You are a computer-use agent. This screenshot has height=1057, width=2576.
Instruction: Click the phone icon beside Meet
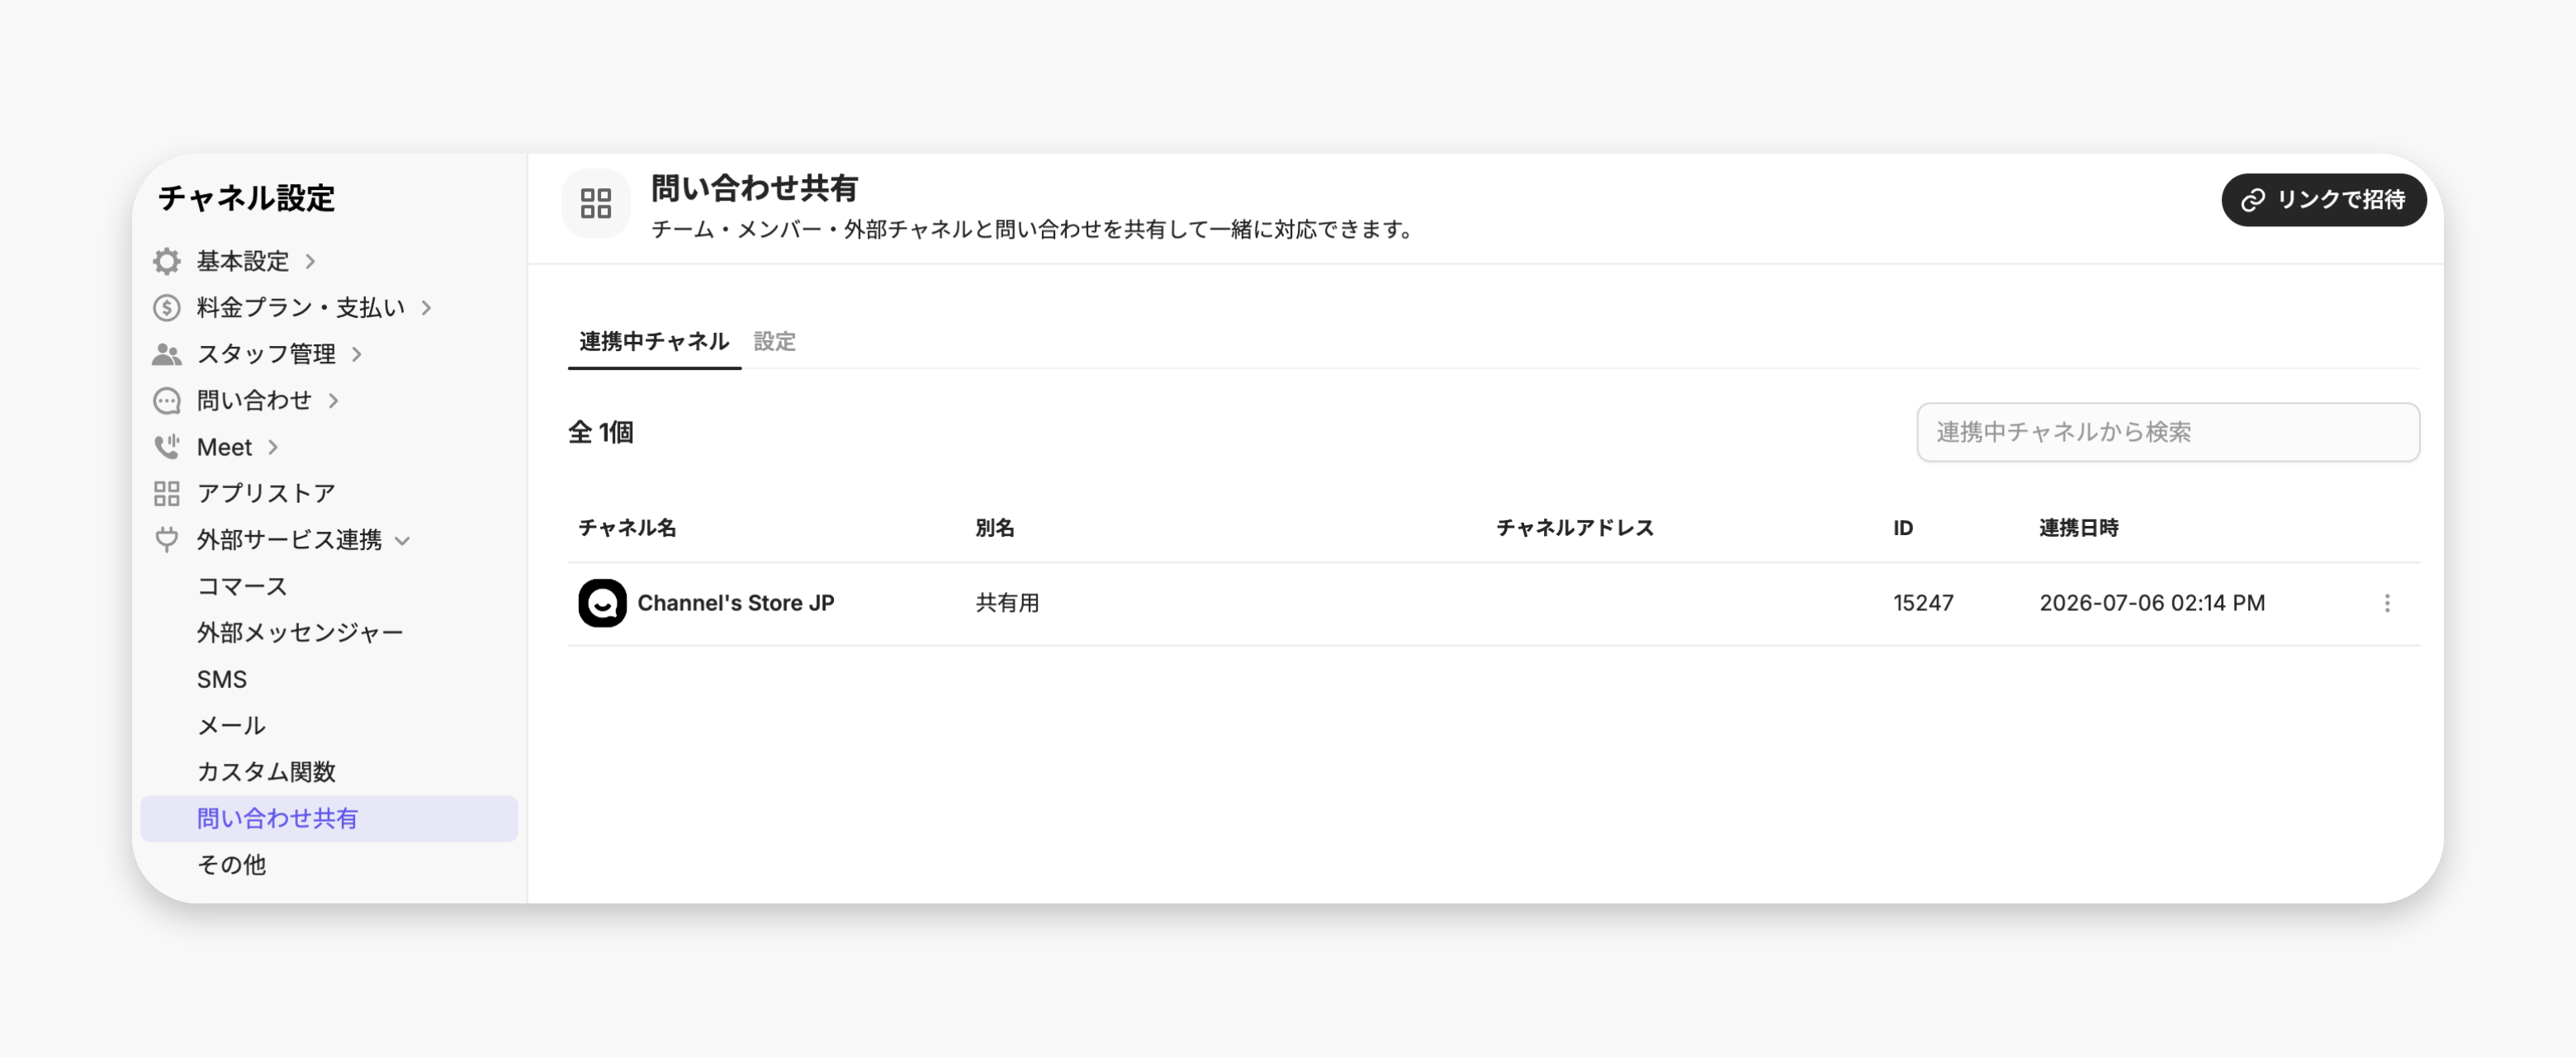point(167,446)
